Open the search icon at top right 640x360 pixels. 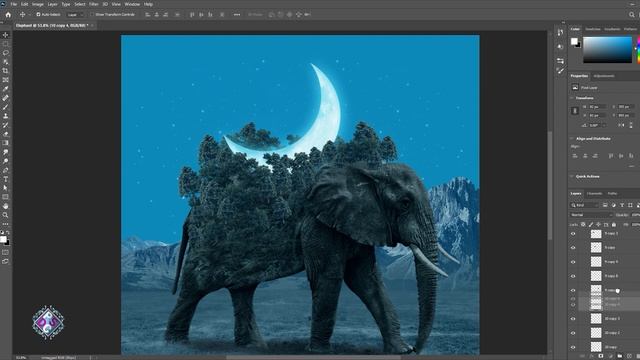tap(631, 15)
